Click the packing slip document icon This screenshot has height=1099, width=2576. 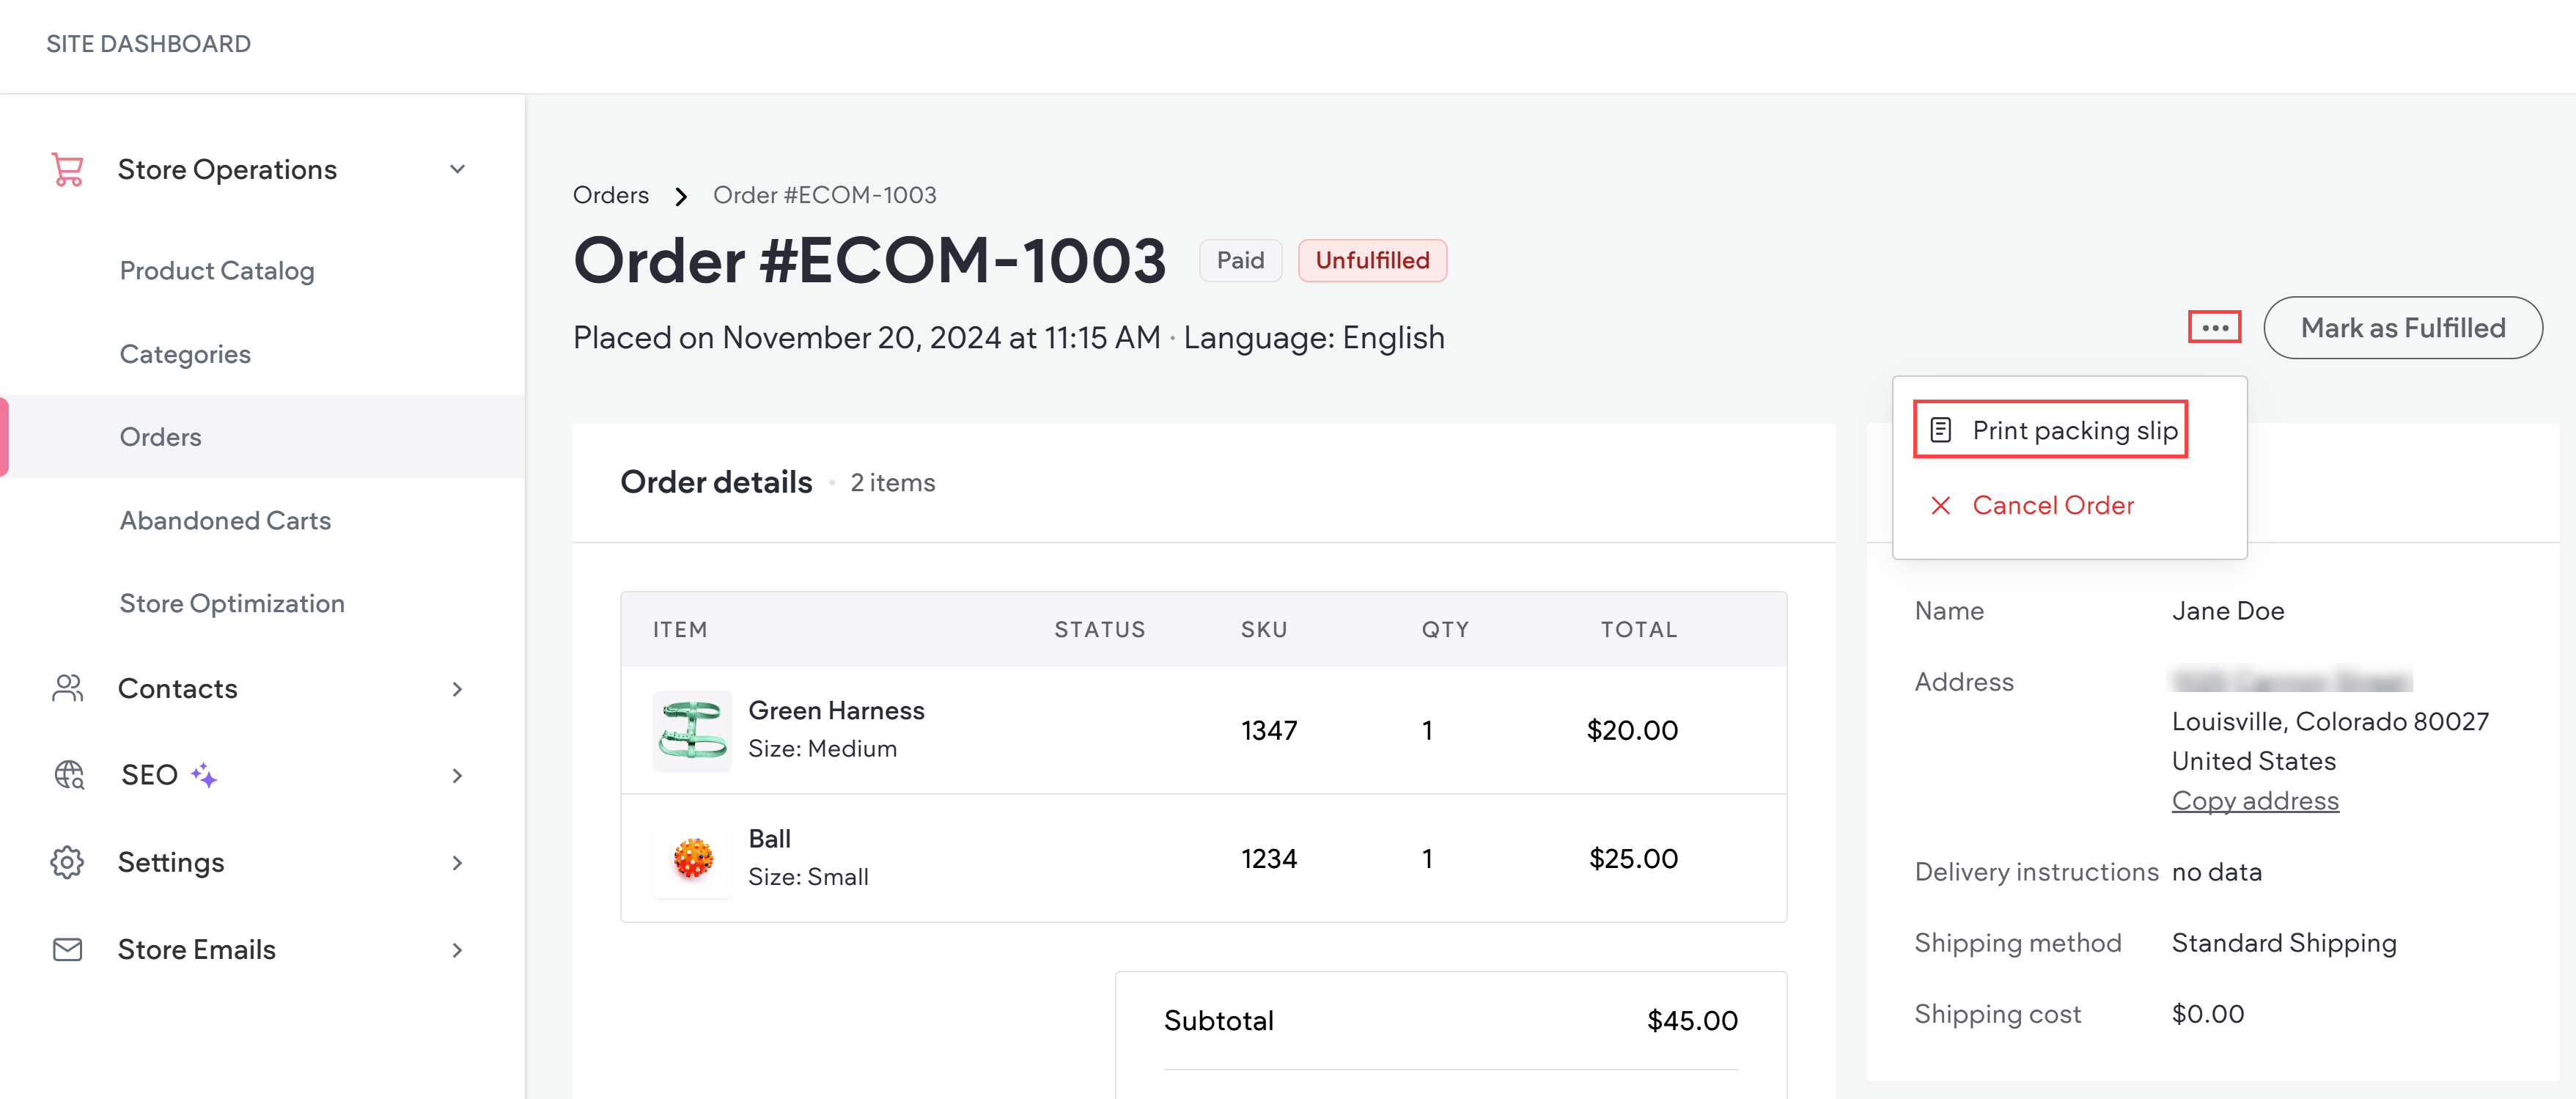[x=1940, y=430]
